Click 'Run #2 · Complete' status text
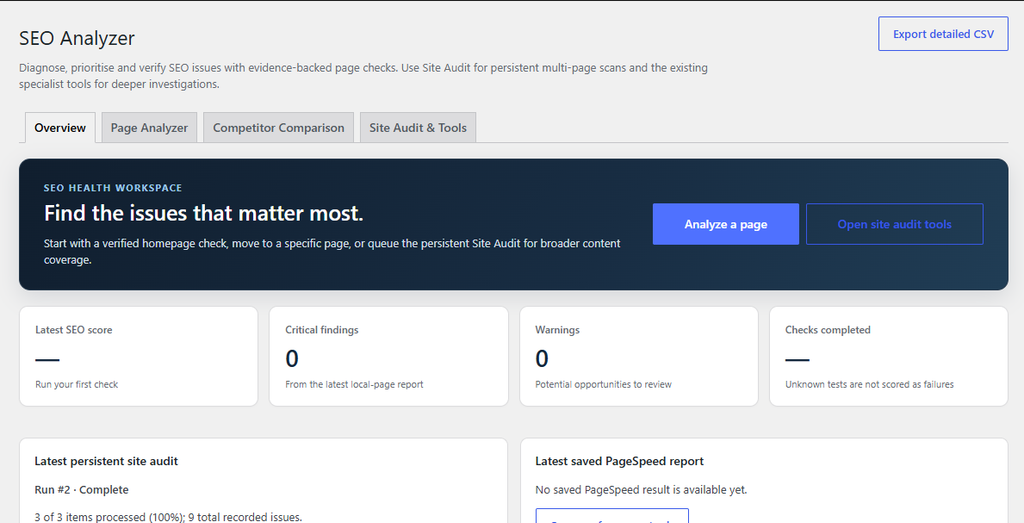 click(82, 490)
